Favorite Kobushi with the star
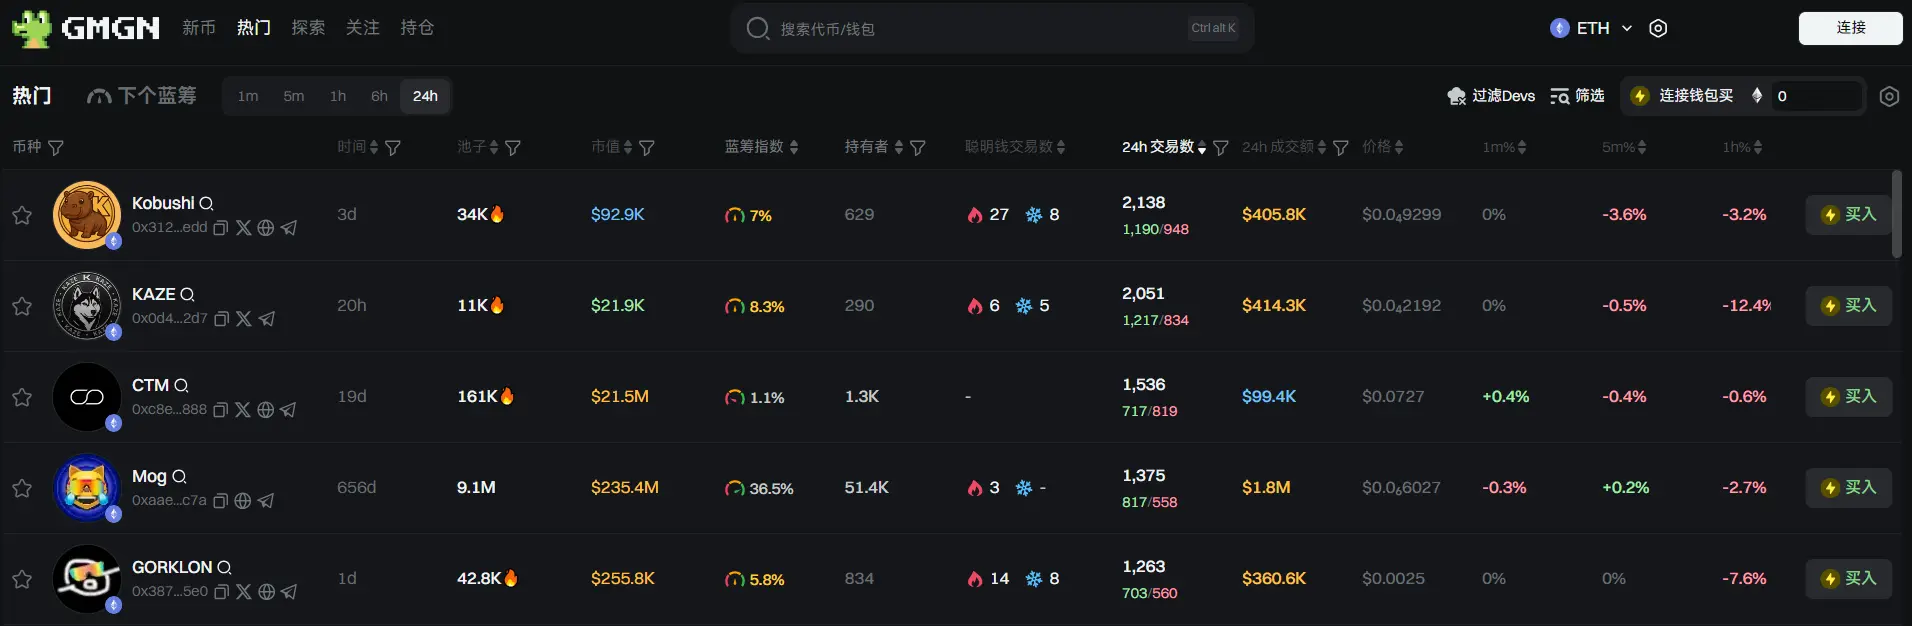This screenshot has height=626, width=1912. [22, 215]
